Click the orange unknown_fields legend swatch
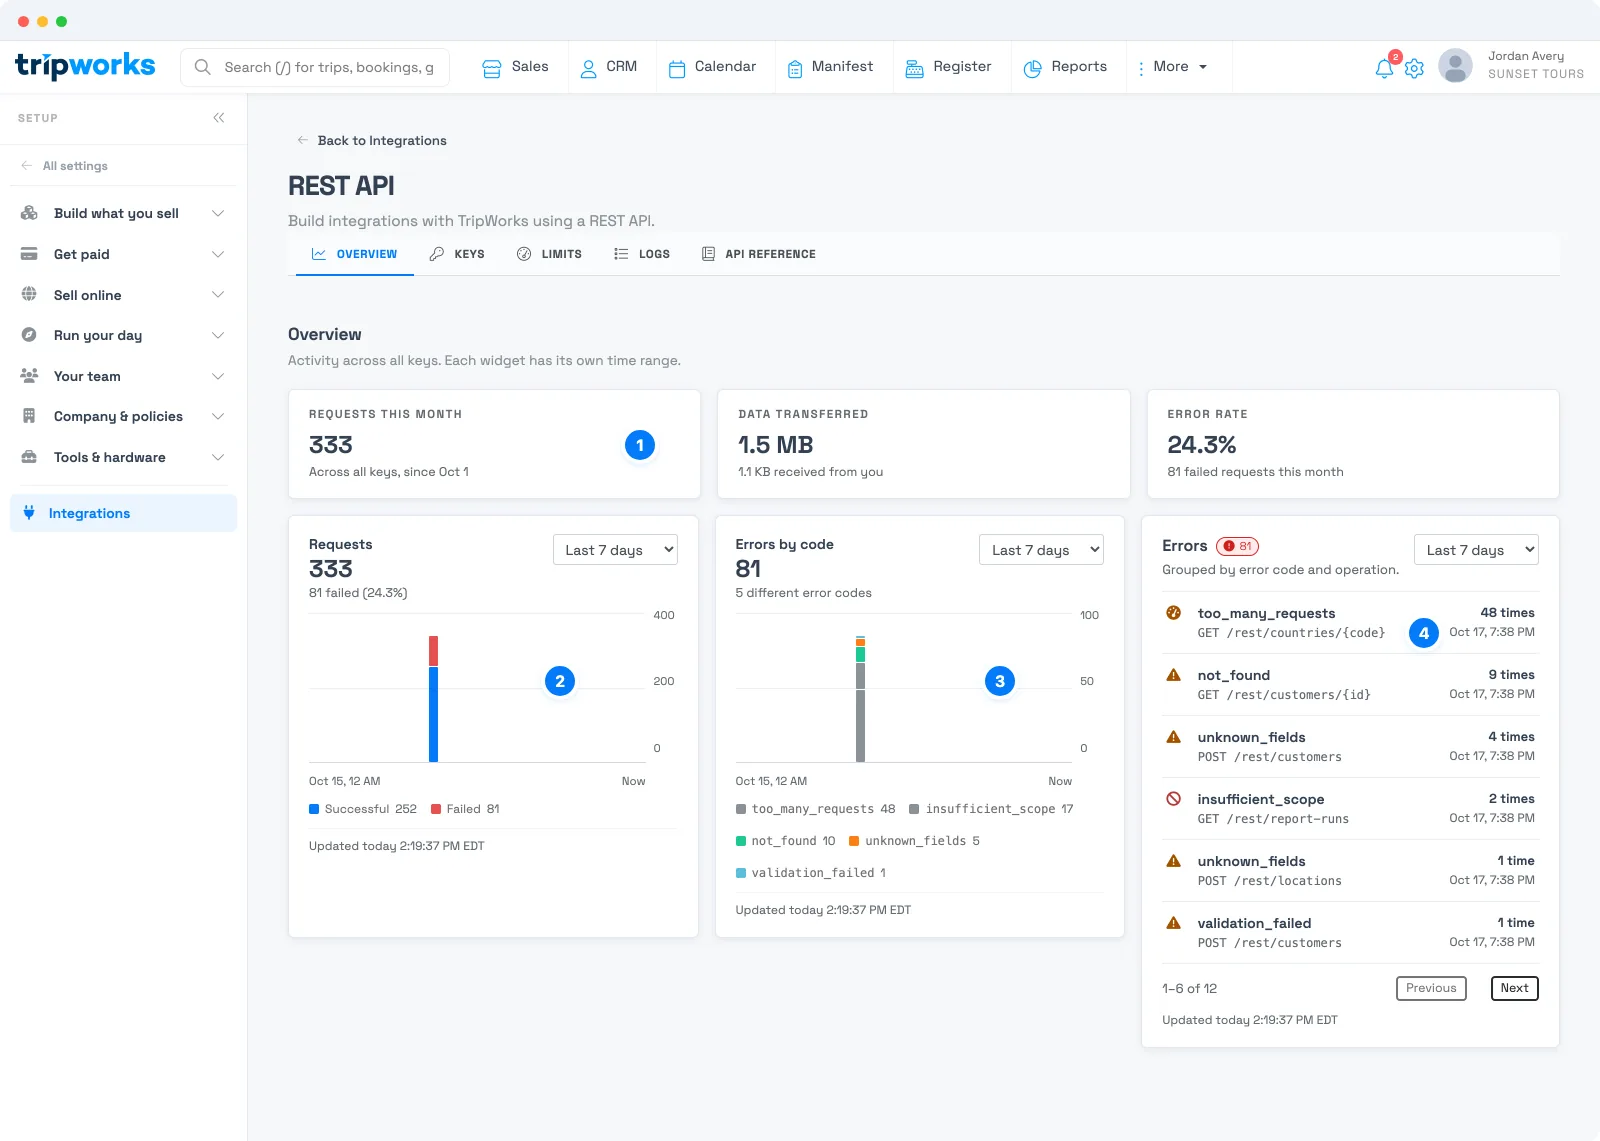1600x1141 pixels. 854,841
